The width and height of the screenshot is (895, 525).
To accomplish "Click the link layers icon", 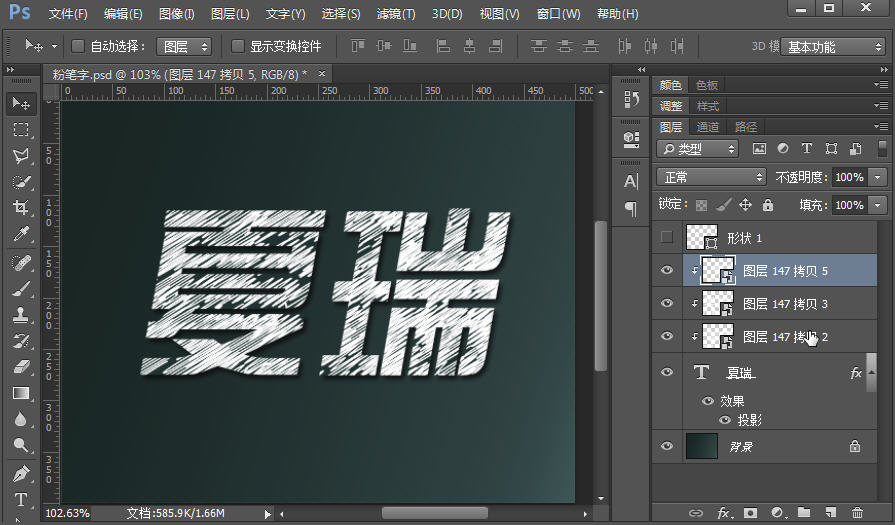I will pyautogui.click(x=696, y=512).
